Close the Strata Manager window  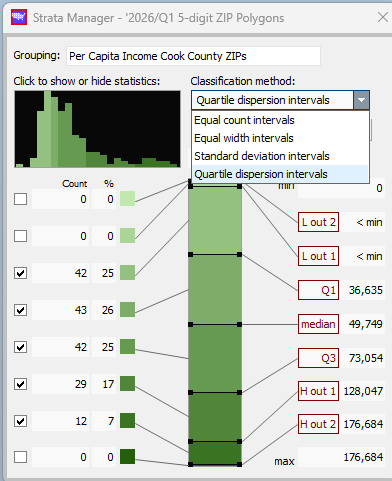click(383, 17)
